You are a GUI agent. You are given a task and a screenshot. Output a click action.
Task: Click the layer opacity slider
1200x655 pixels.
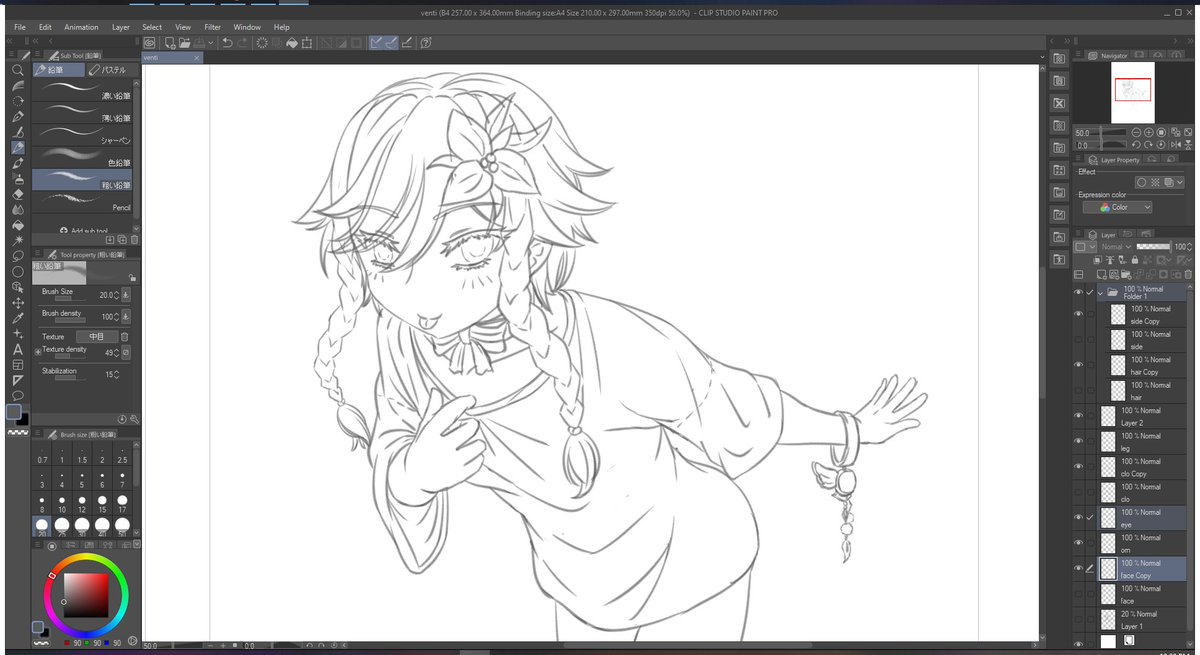[x=1154, y=246]
